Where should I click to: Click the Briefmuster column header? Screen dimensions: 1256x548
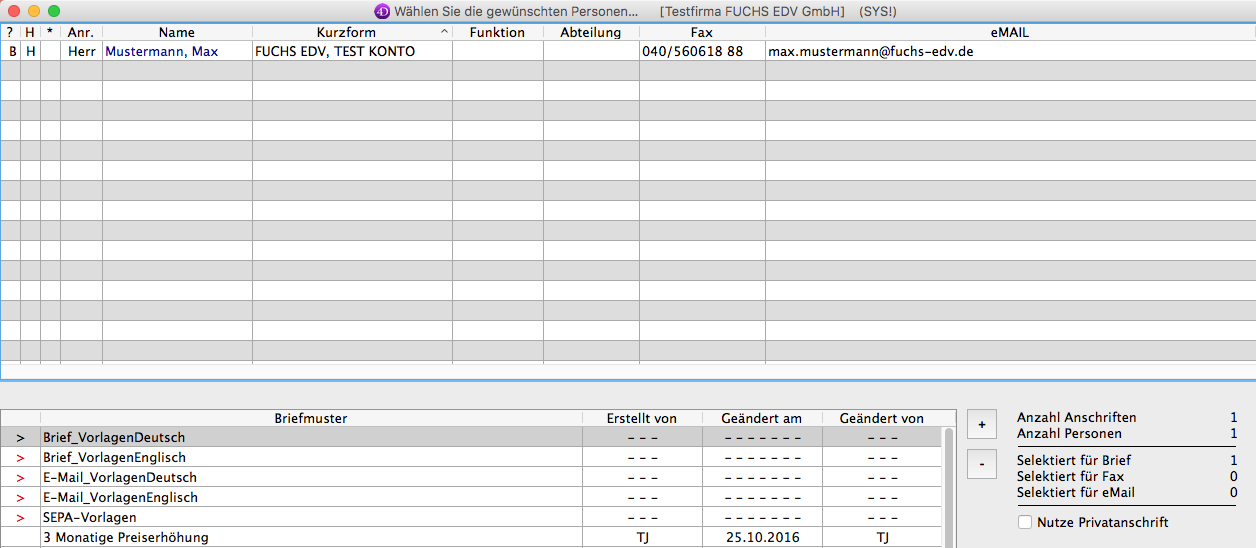(310, 419)
